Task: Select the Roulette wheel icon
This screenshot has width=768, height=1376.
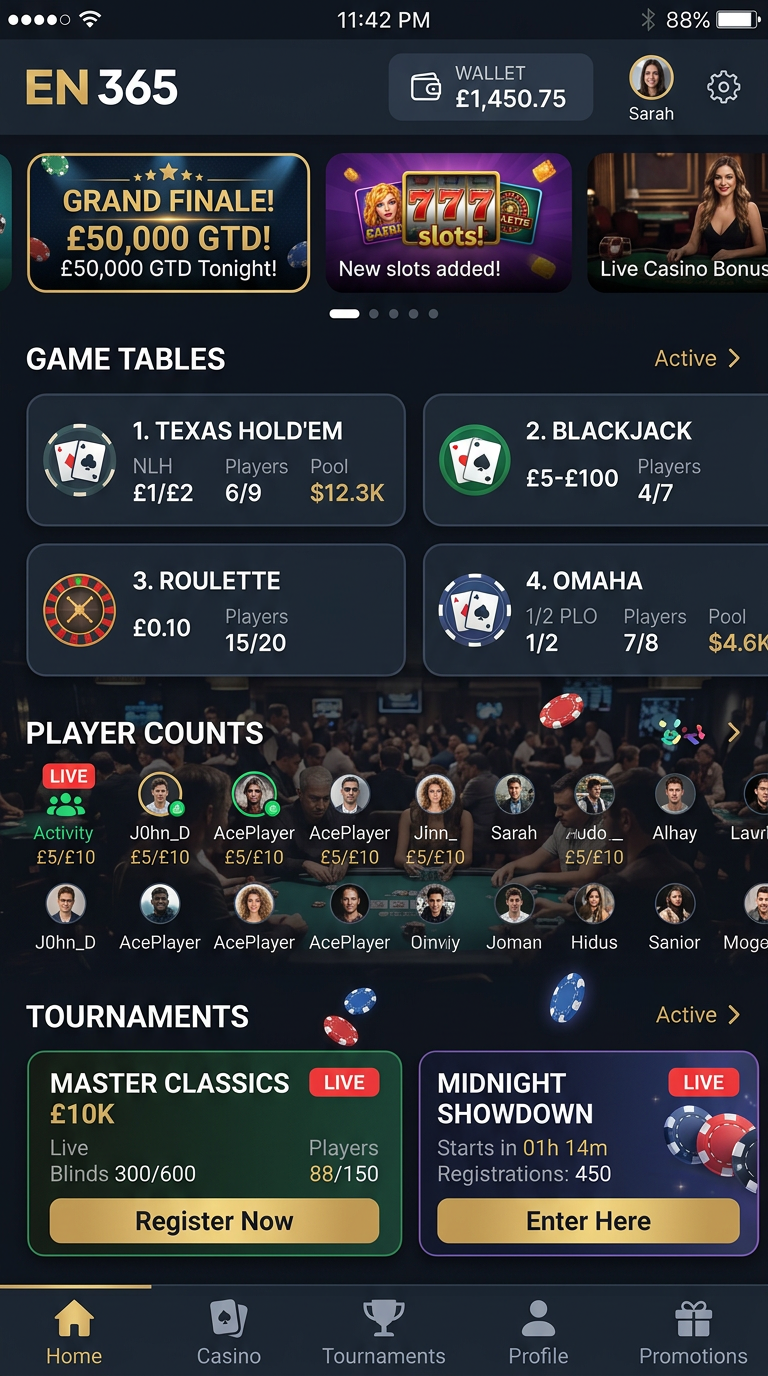Action: pos(80,610)
